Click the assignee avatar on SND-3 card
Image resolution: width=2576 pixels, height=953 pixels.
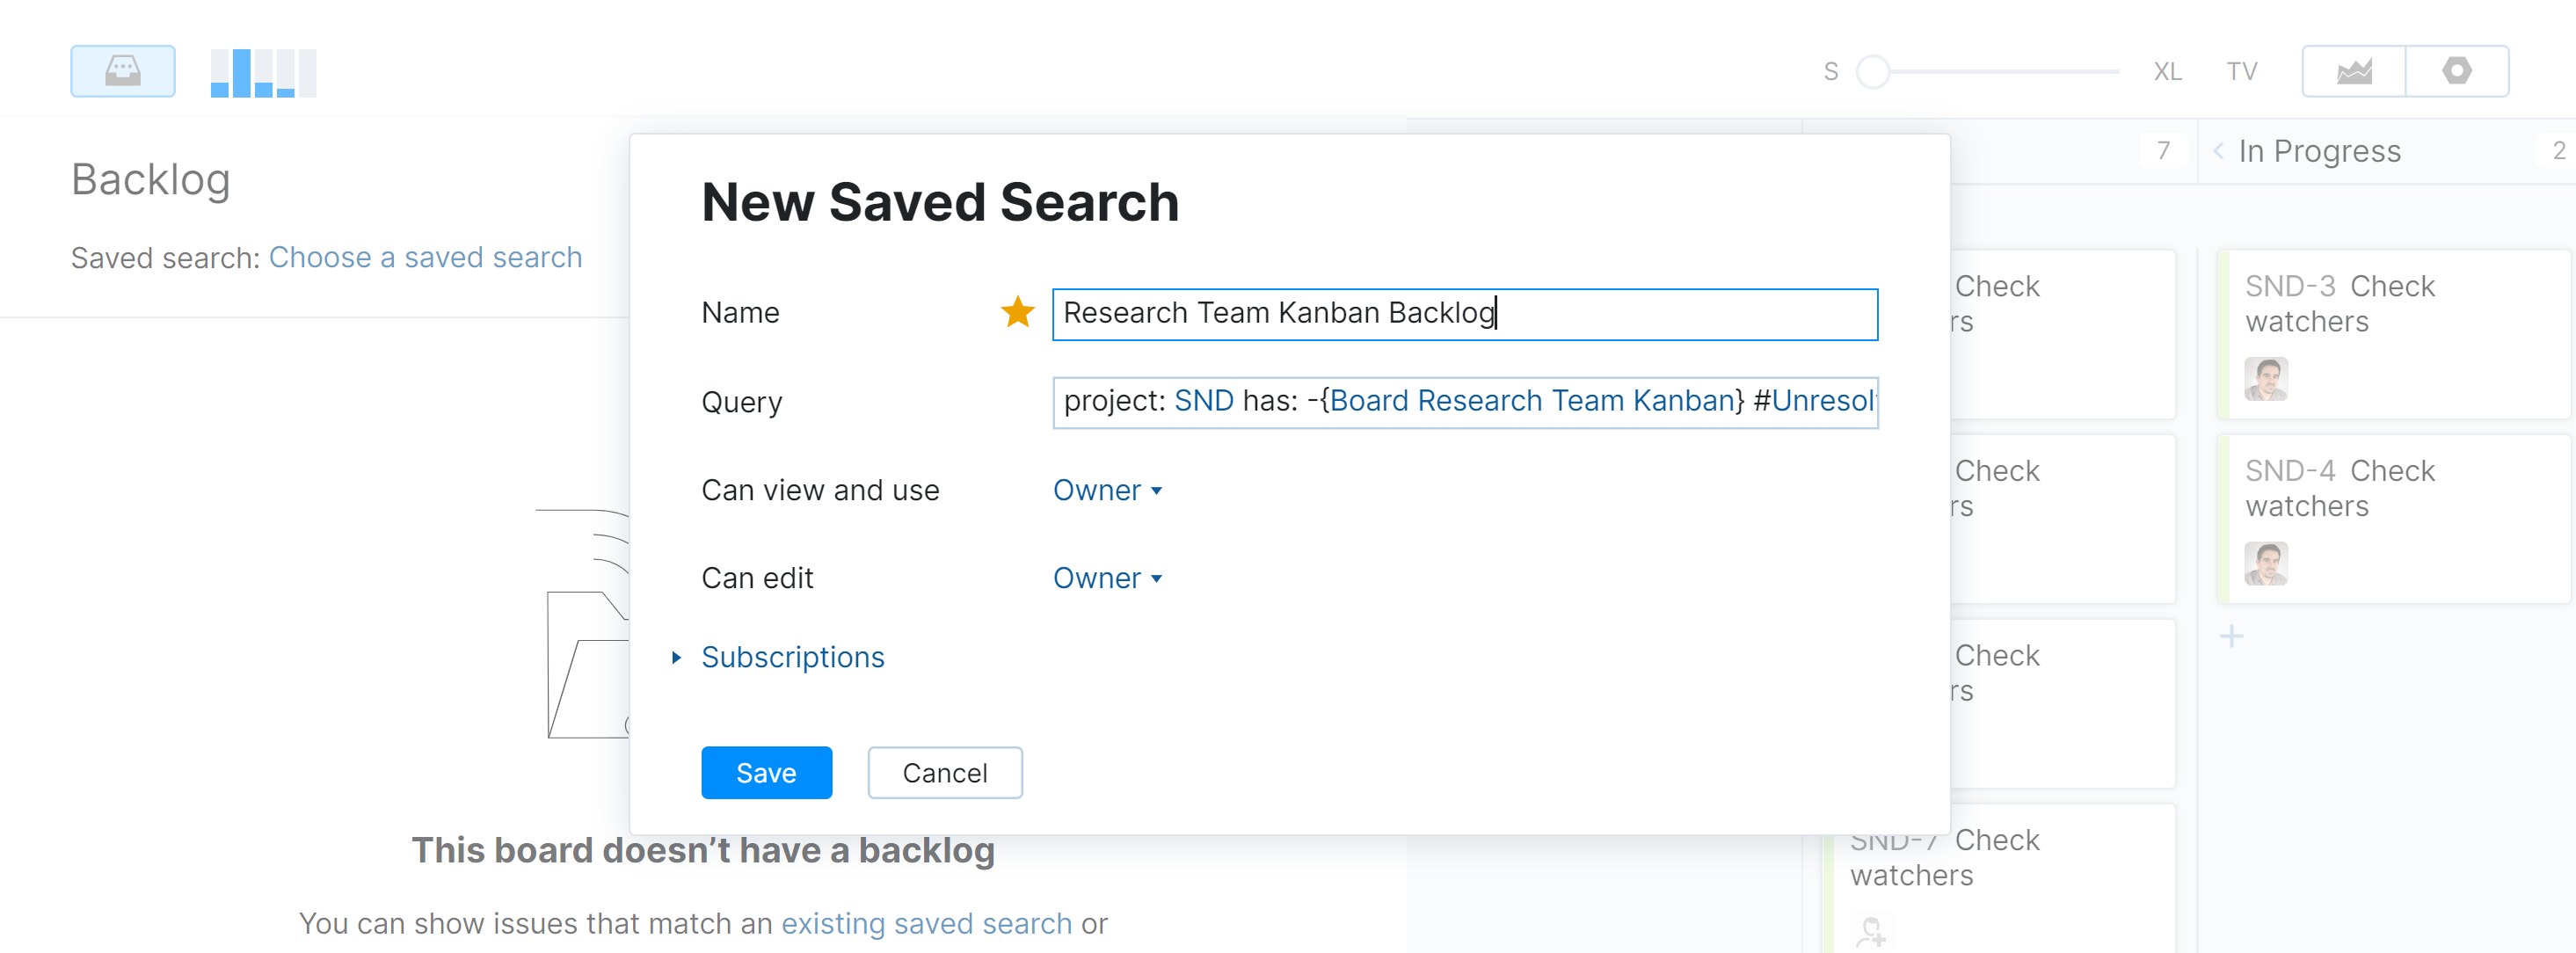[2266, 380]
